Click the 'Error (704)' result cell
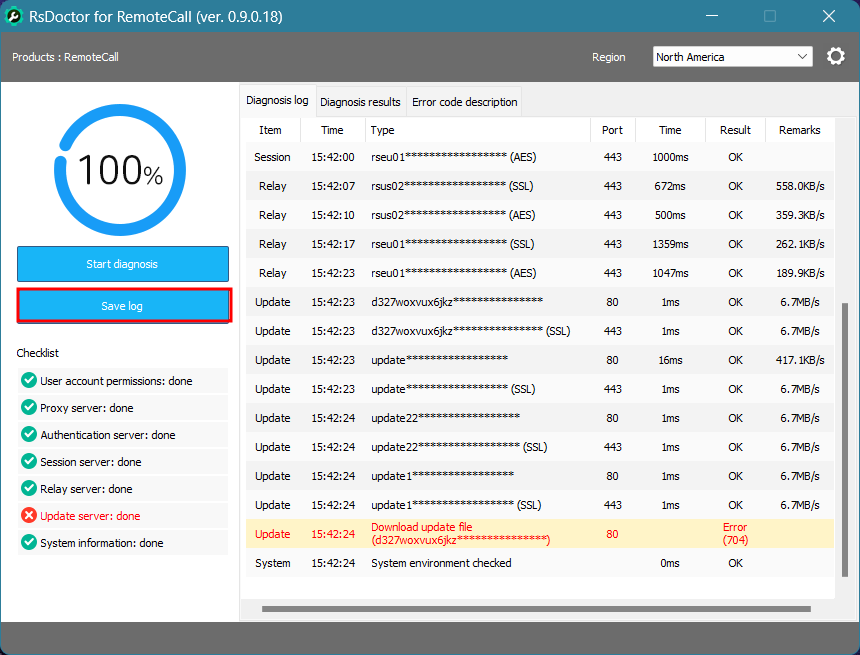The image size is (860, 655). coord(735,533)
